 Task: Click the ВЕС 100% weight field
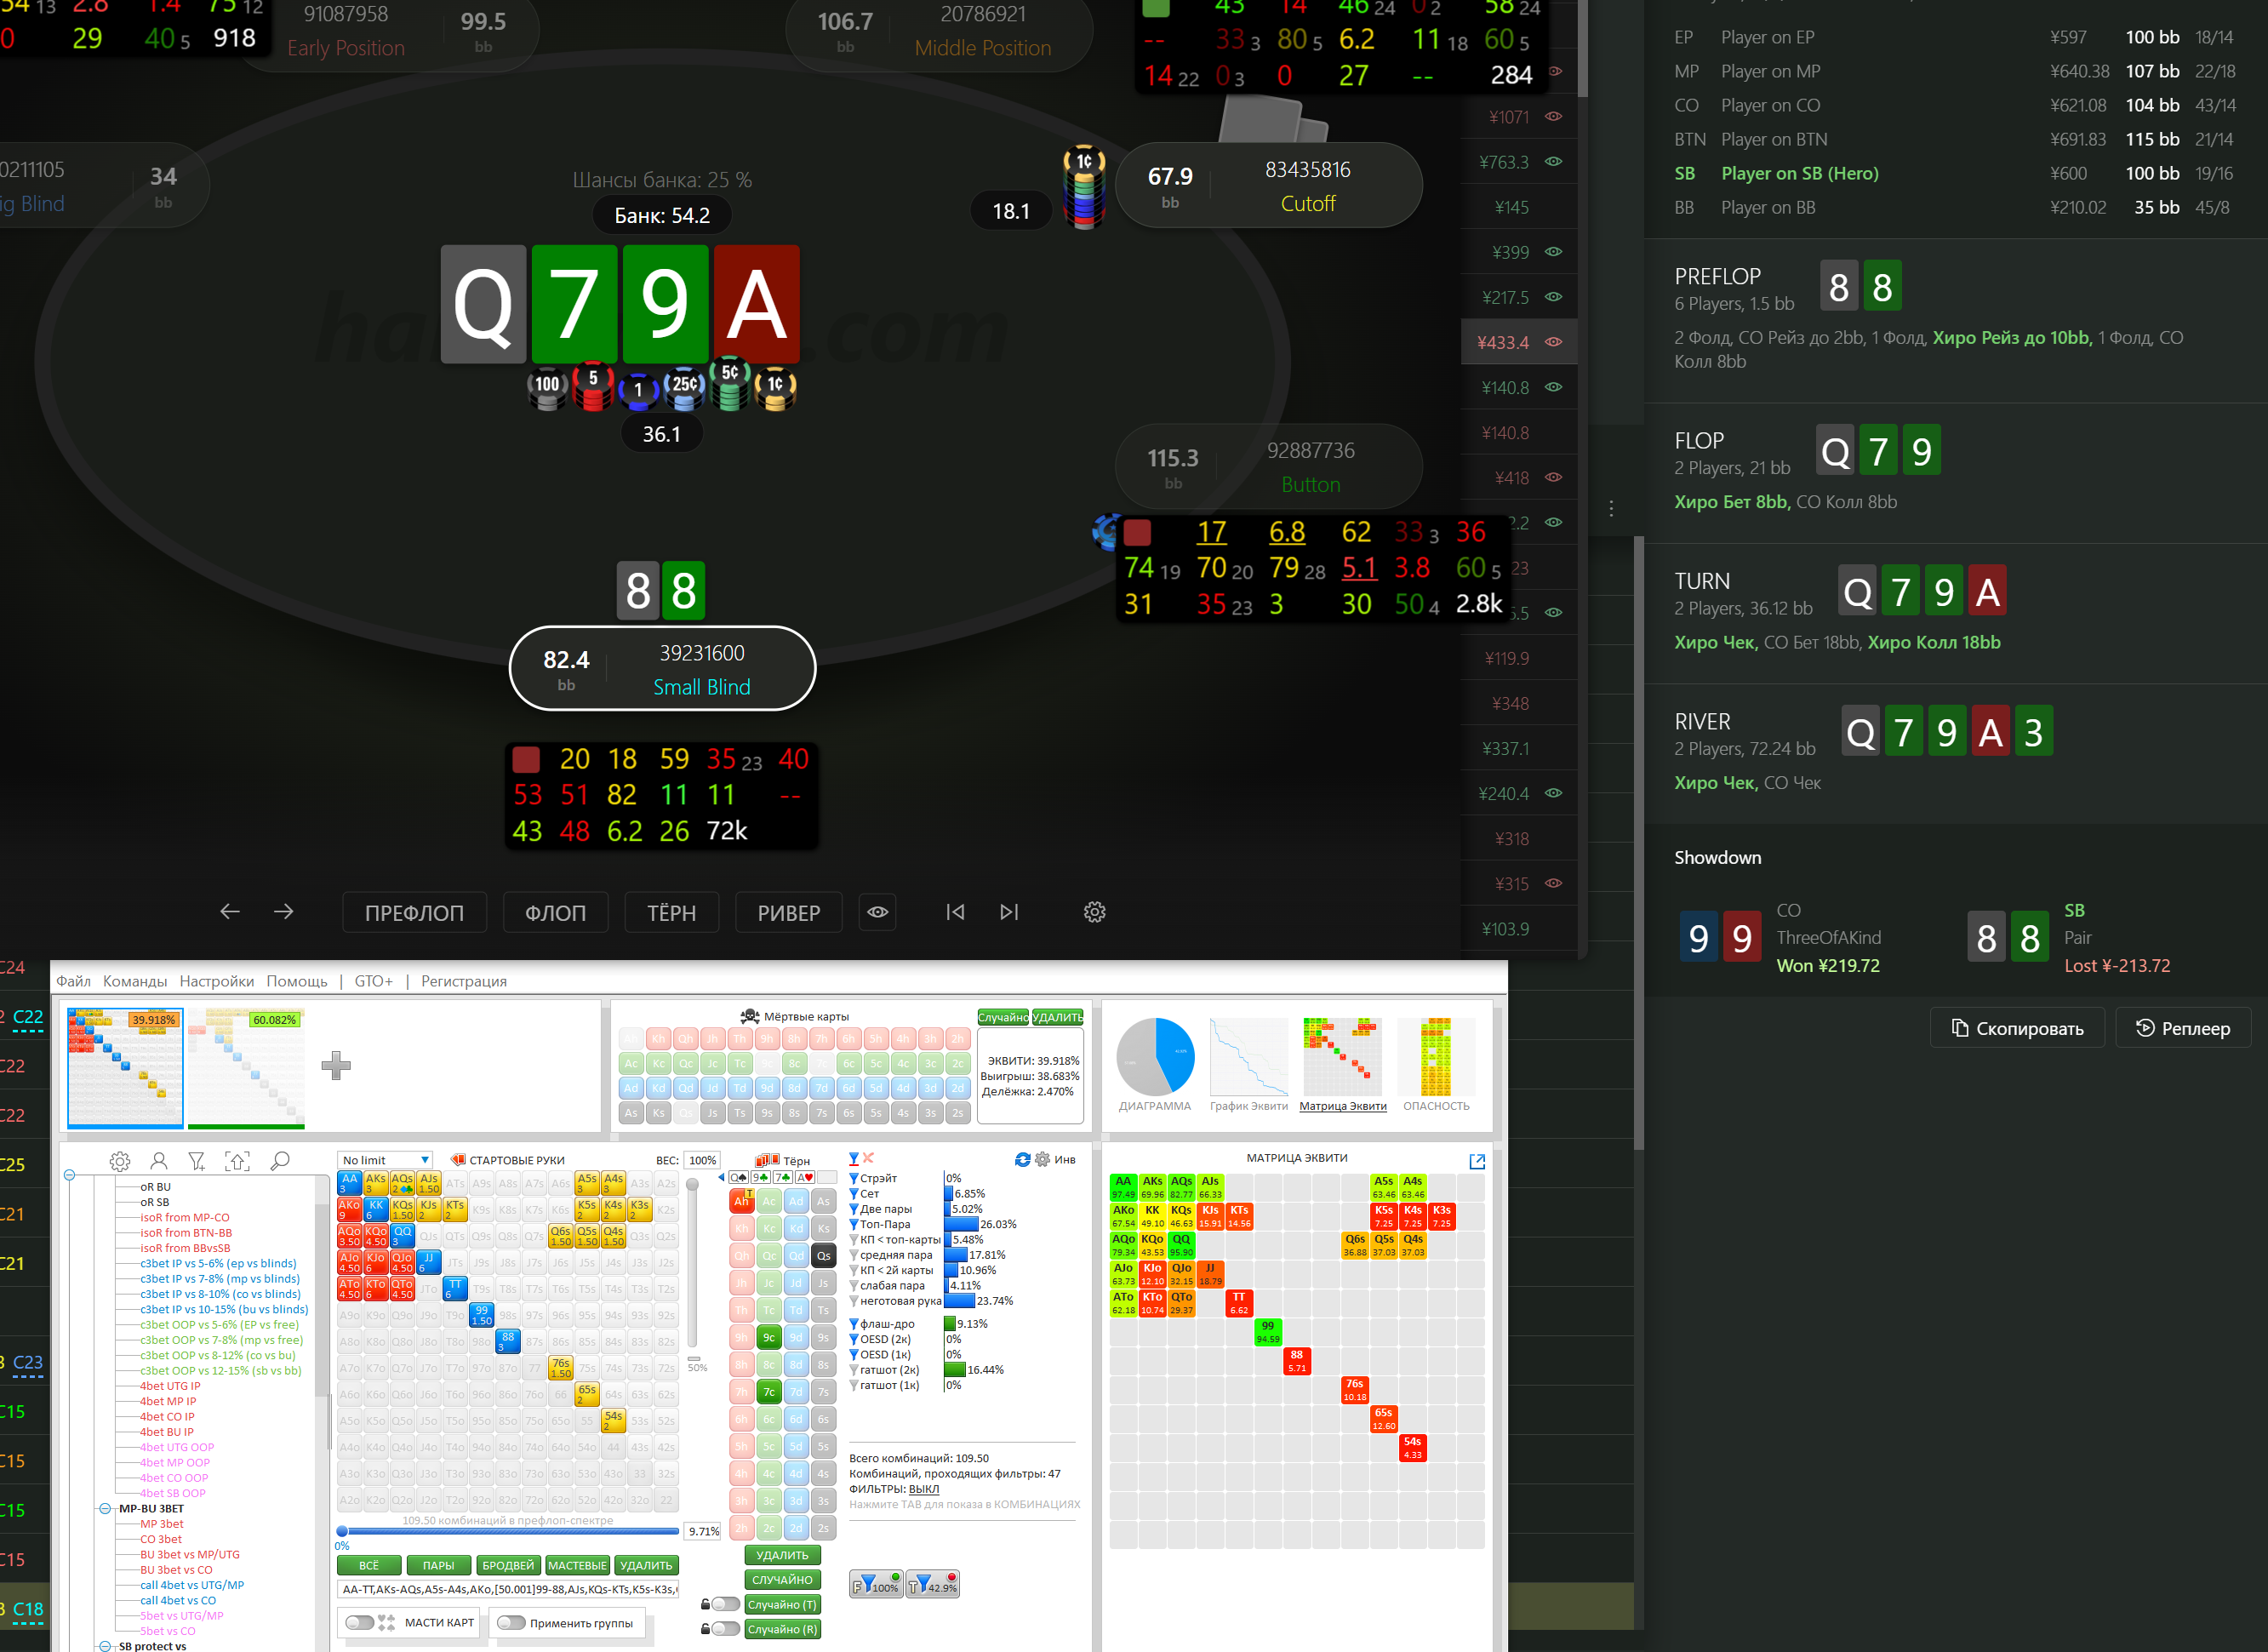pyautogui.click(x=703, y=1160)
